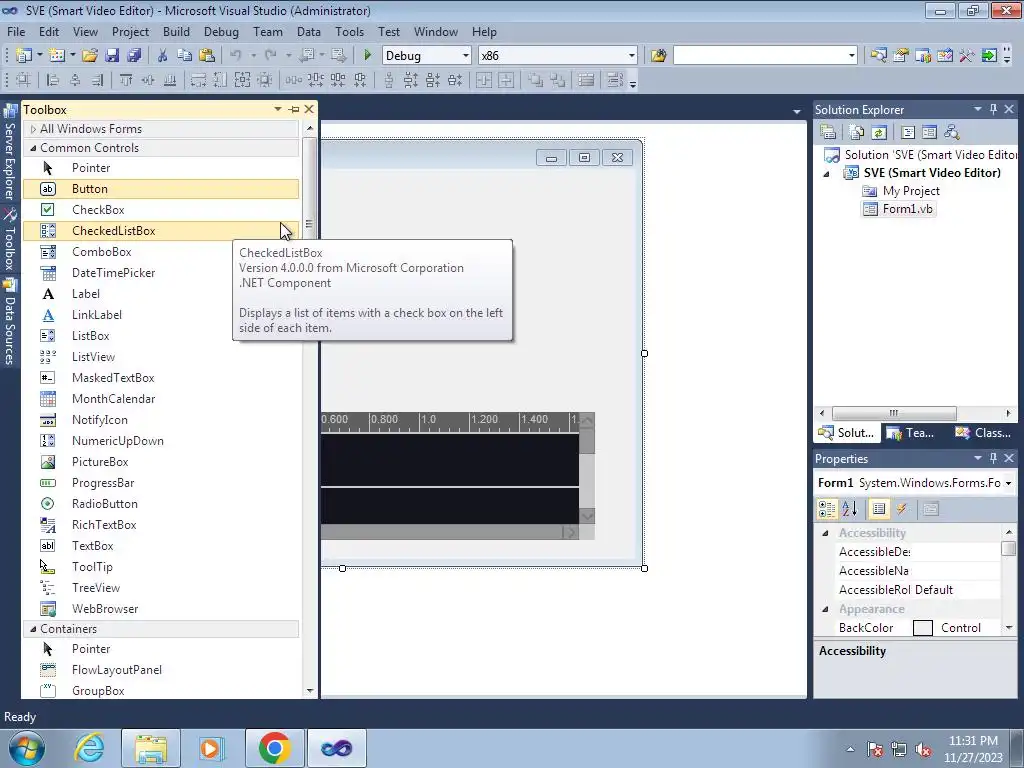Viewport: 1024px width, 768px height.
Task: Click View Code icon in Solution Explorer
Action: [x=908, y=133]
